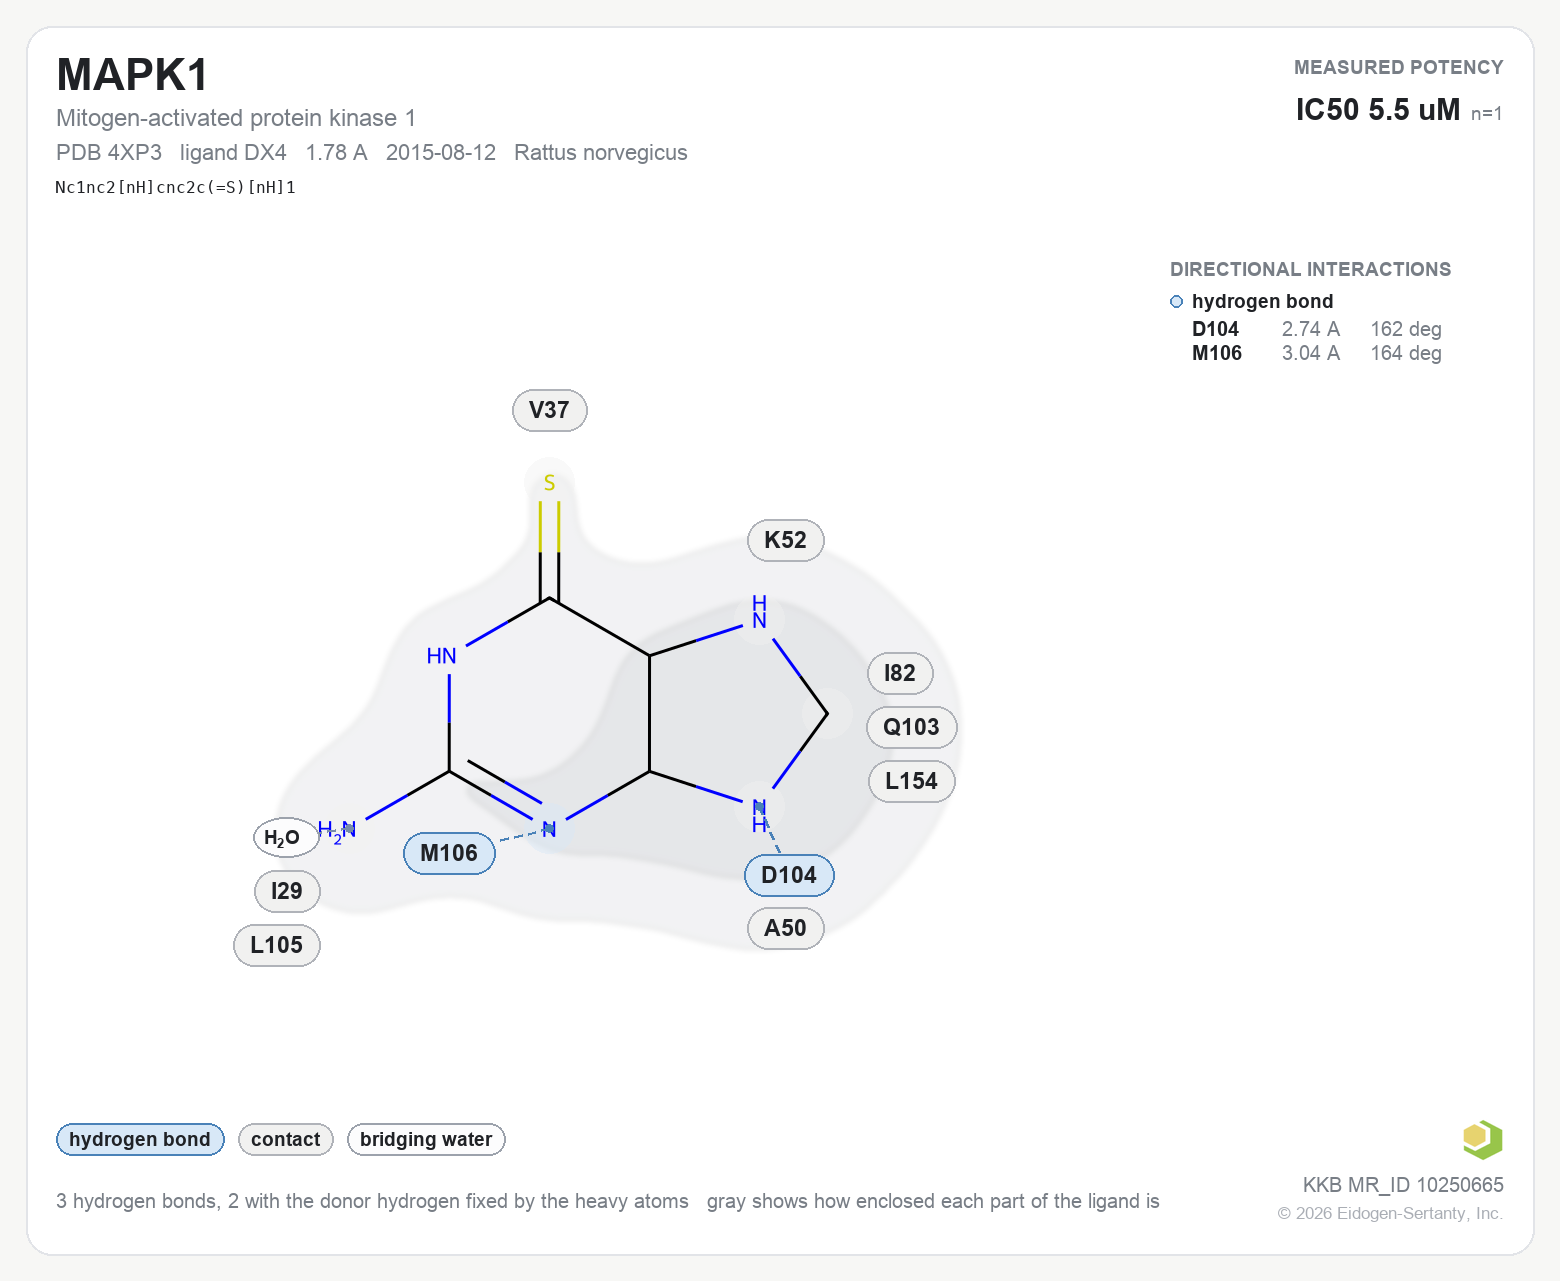This screenshot has height=1281, width=1560.
Task: Select the V37 residue label
Action: (549, 410)
